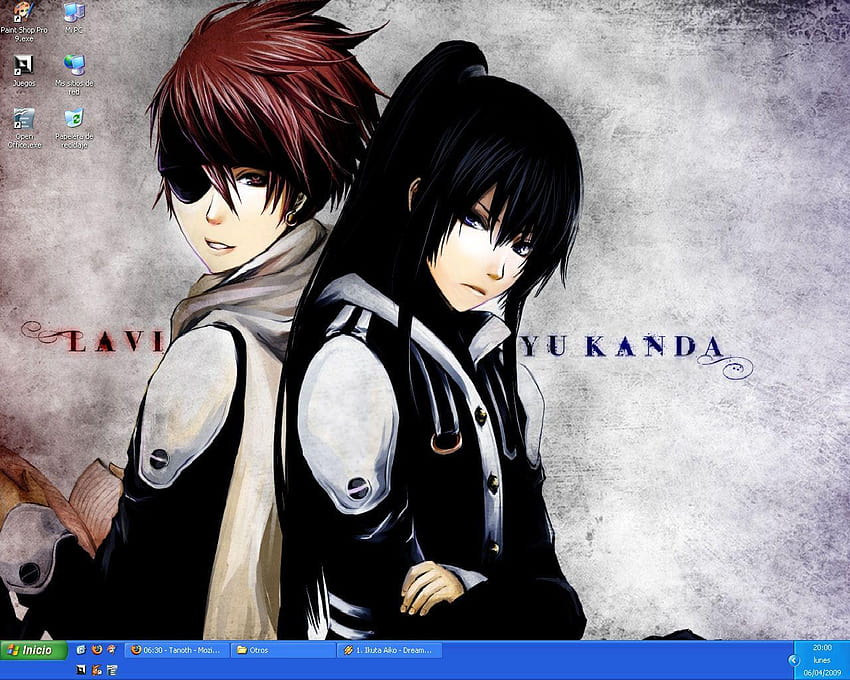Click the grey document quick launch icon
Viewport: 850px width, 680px height.
(112, 670)
